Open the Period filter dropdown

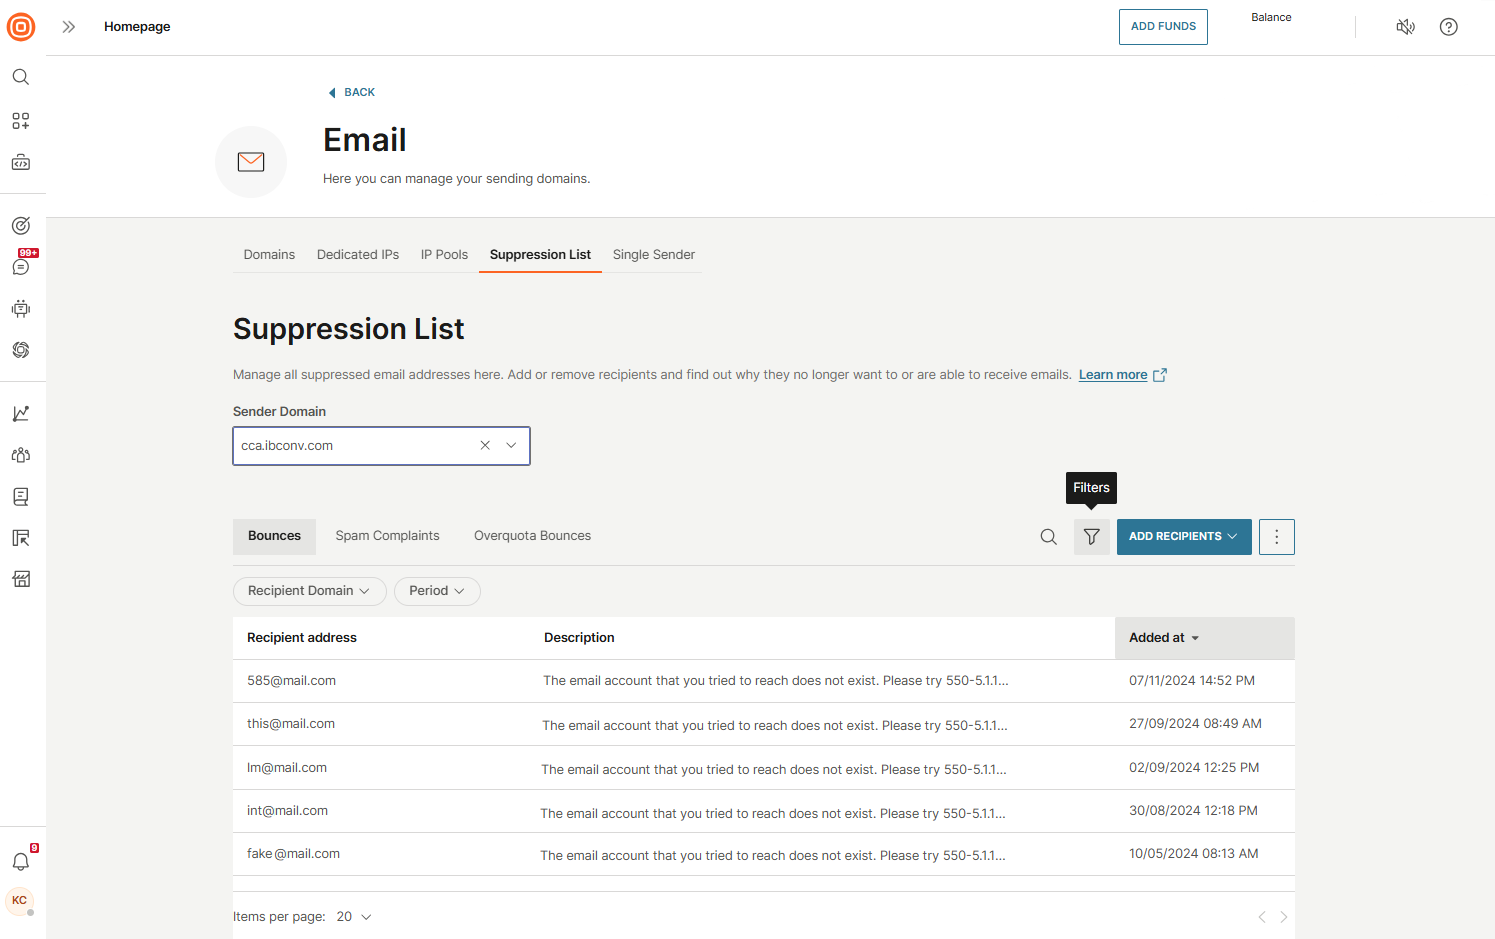pos(437,591)
